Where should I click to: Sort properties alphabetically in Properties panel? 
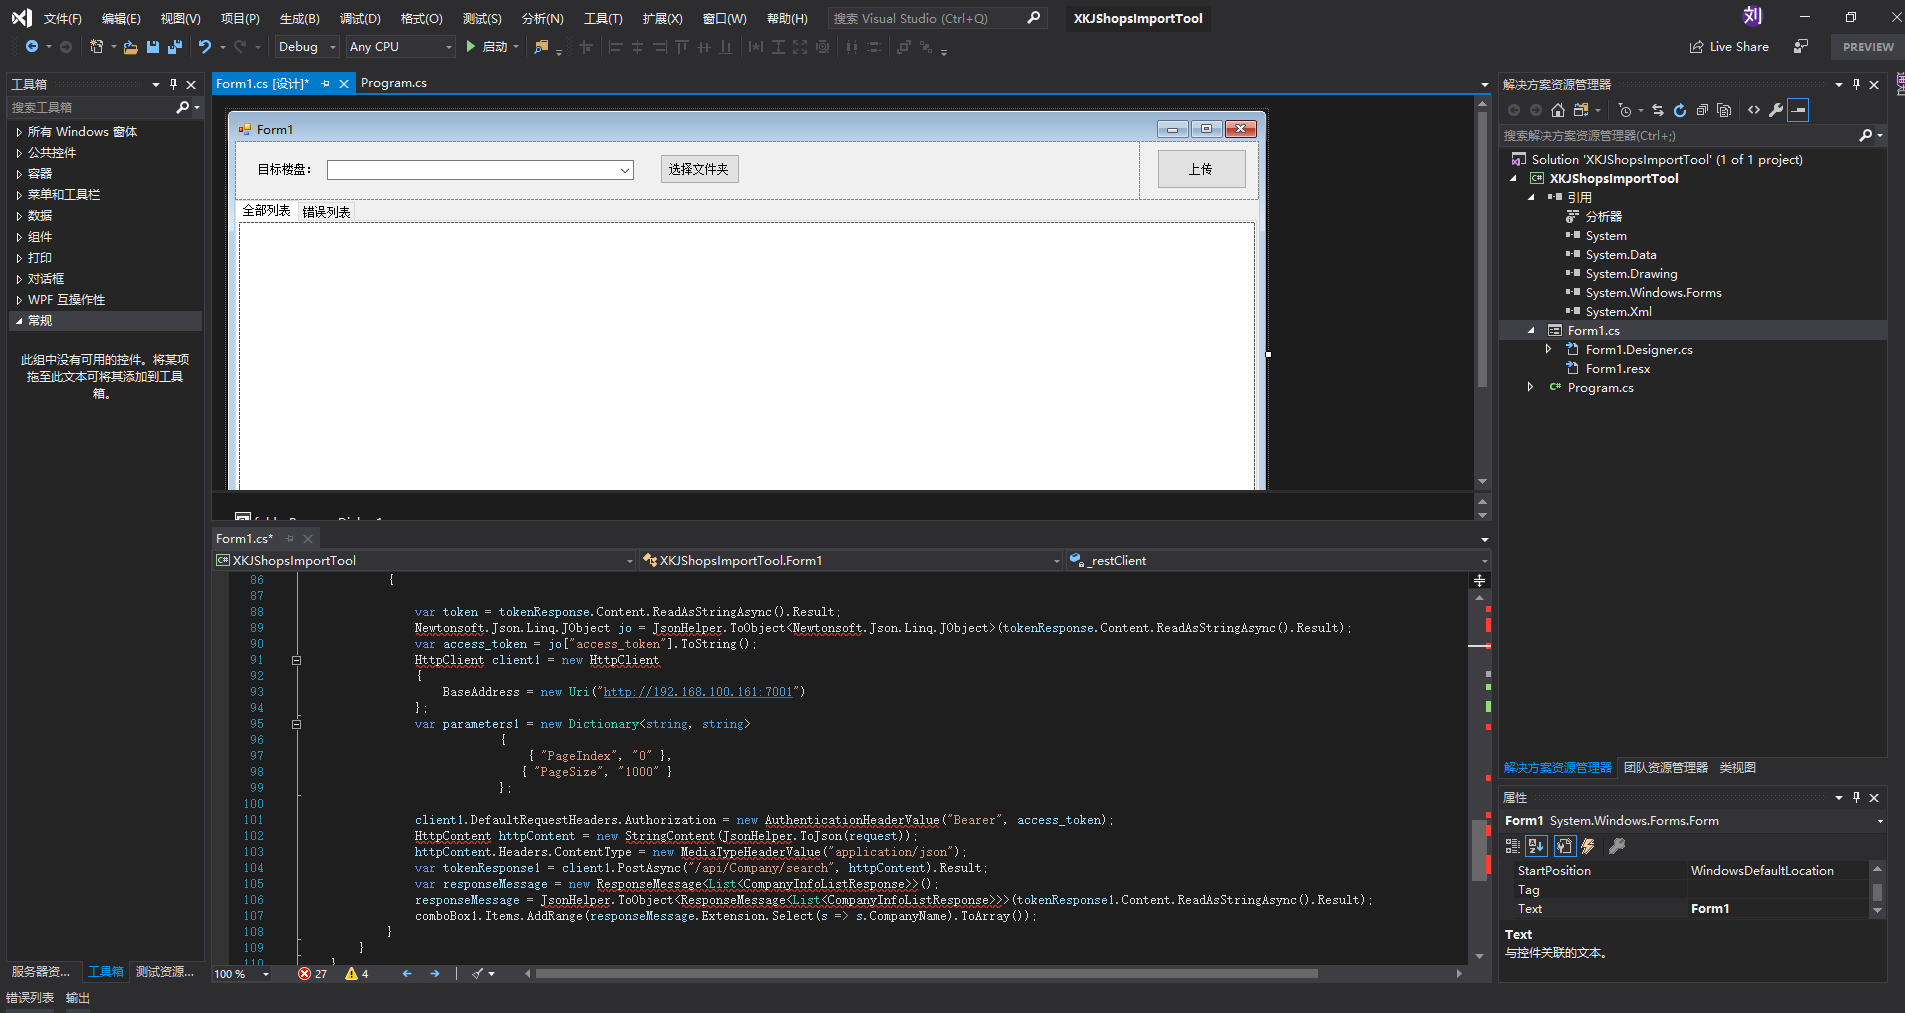[x=1536, y=846]
